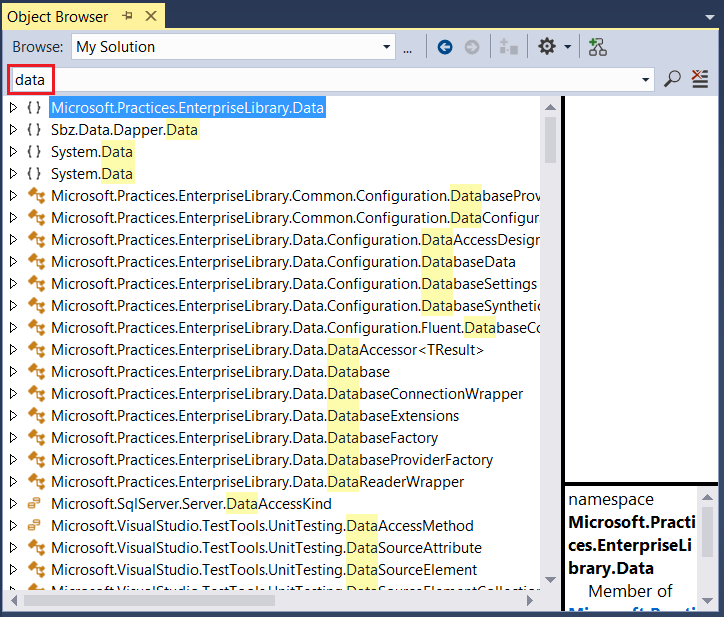
Task: Select the Object Browser tab
Action: click(x=57, y=16)
